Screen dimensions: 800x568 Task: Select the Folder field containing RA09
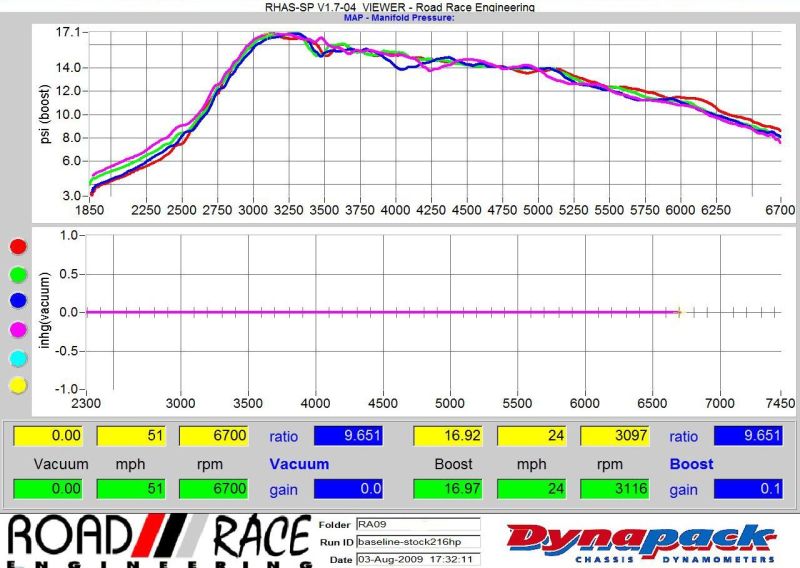tap(417, 524)
